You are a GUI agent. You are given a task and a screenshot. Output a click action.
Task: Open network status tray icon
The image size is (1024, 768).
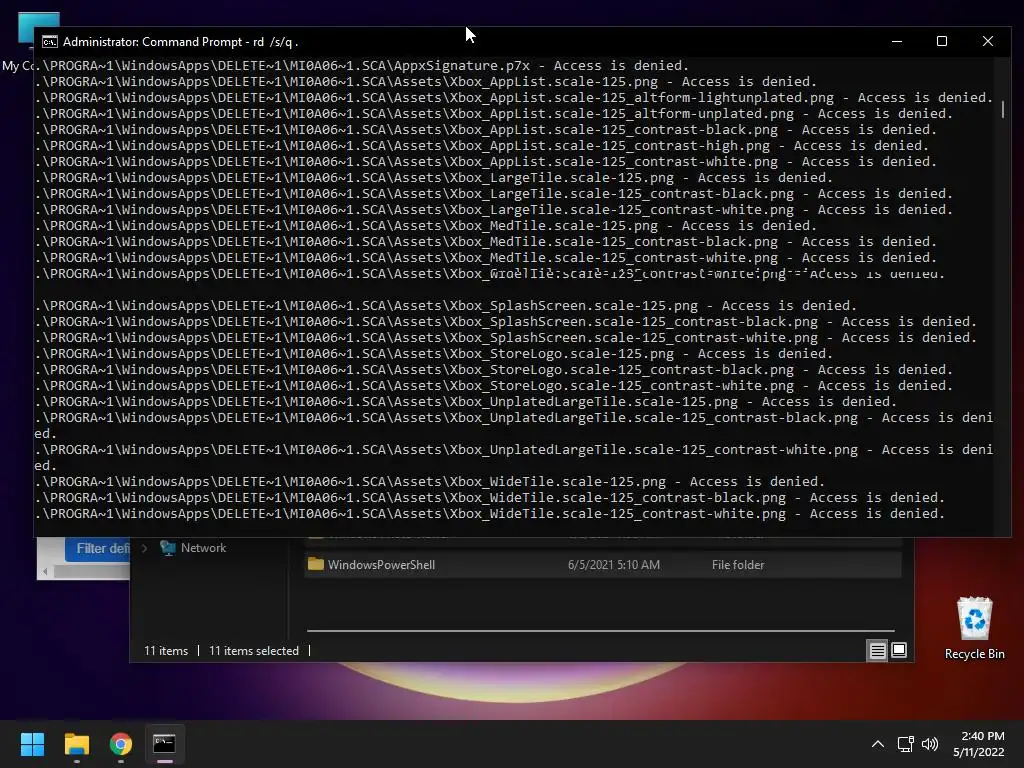[x=905, y=744]
